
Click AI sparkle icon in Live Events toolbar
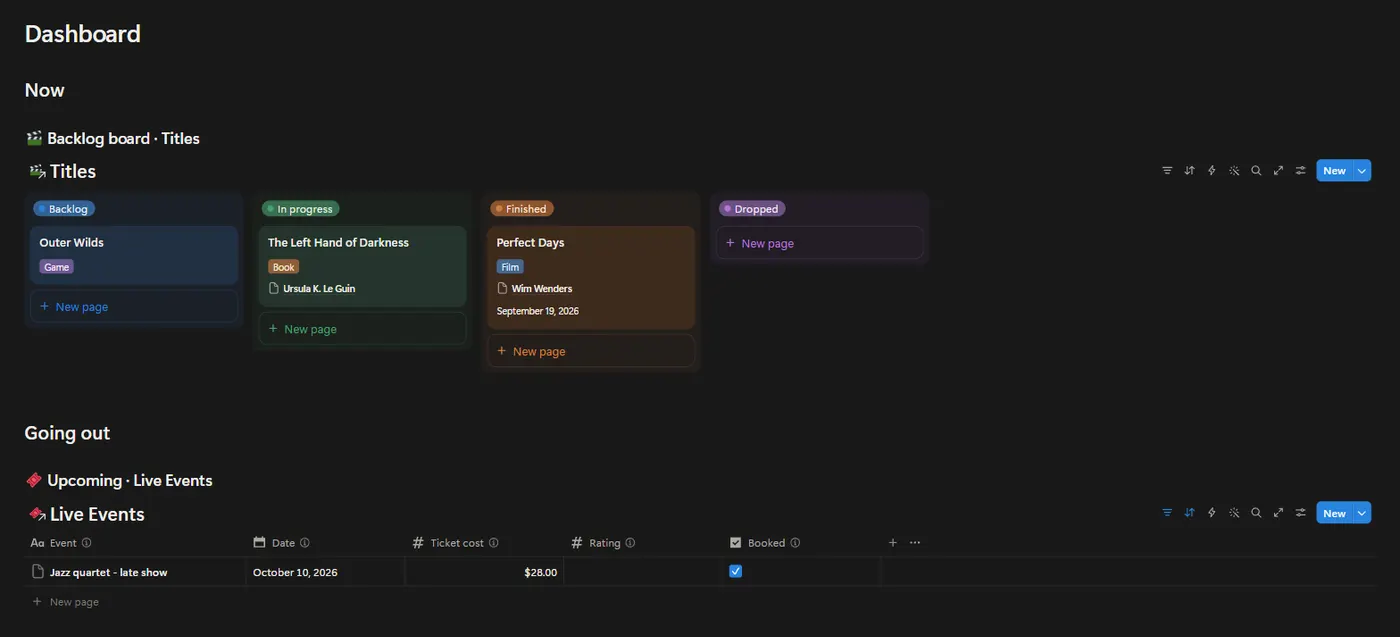pyautogui.click(x=1234, y=513)
